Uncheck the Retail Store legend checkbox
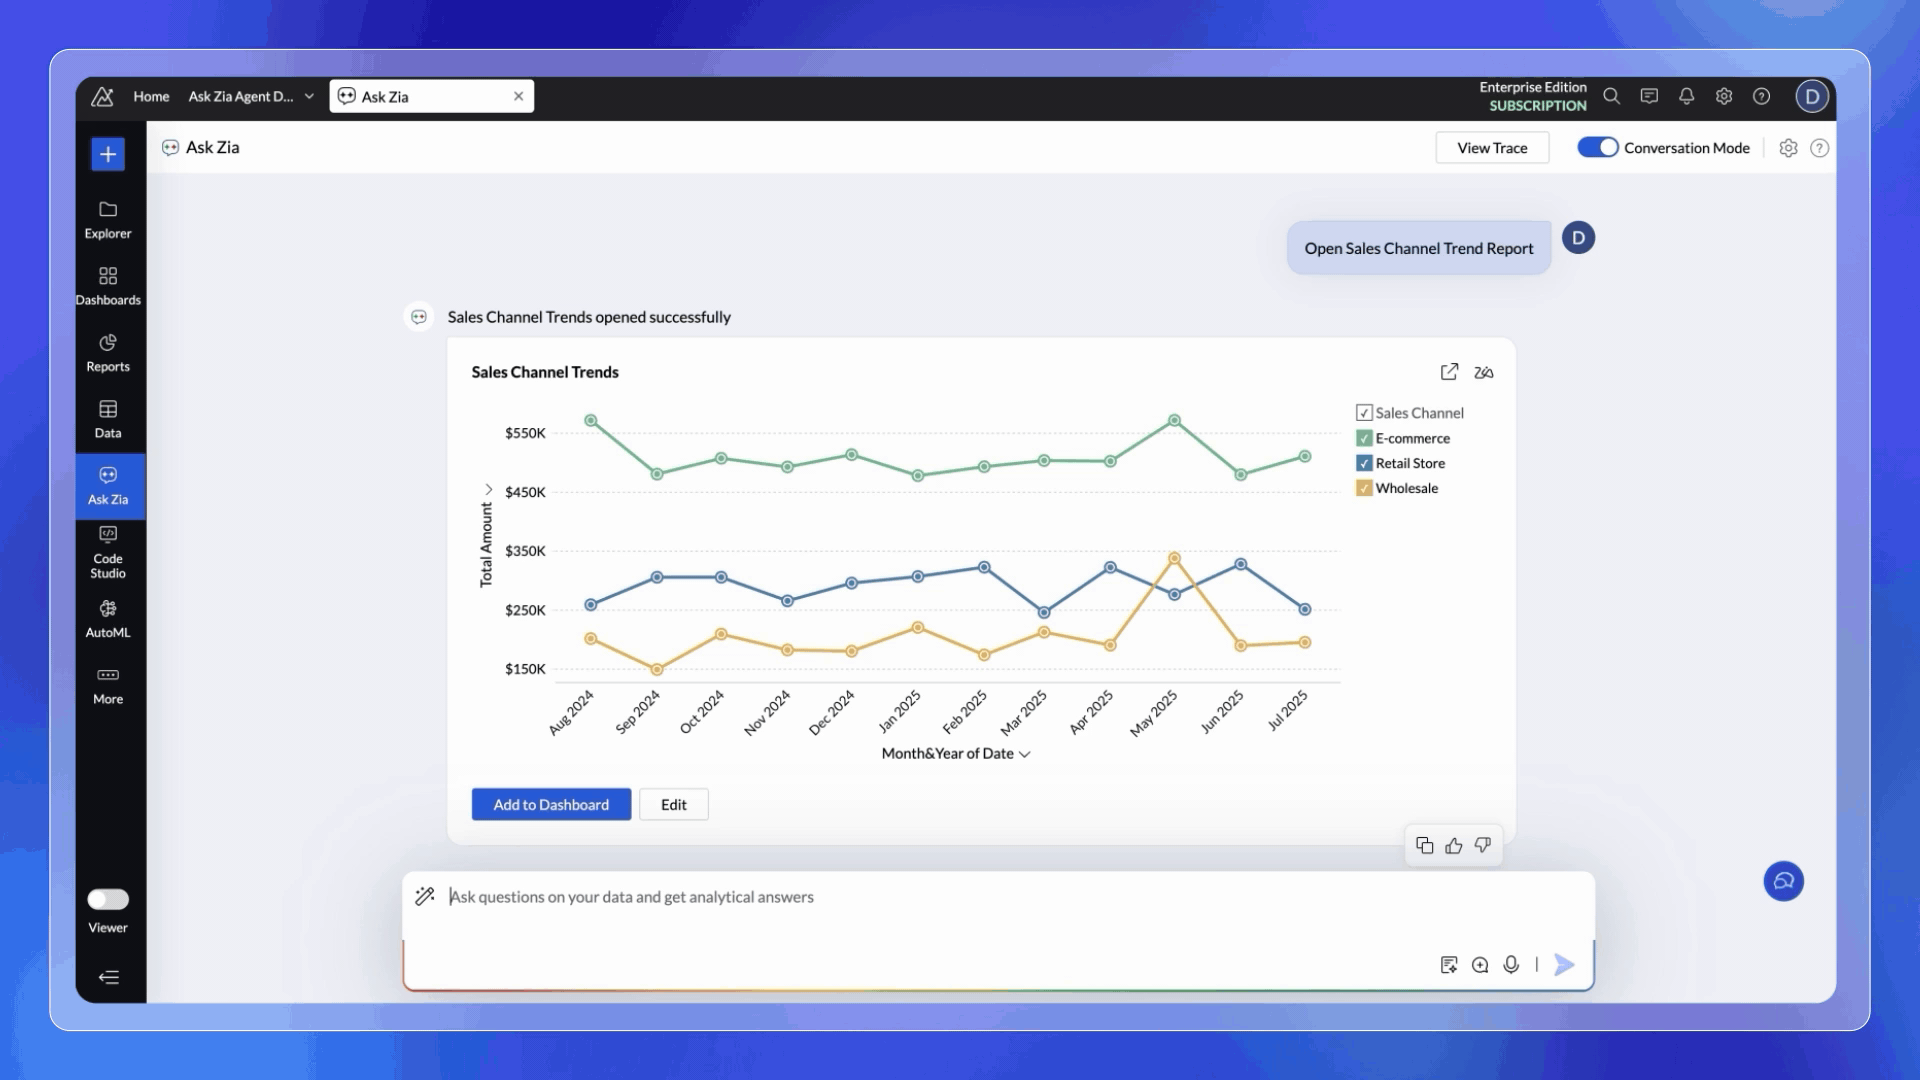This screenshot has width=1920, height=1080. 1364,463
